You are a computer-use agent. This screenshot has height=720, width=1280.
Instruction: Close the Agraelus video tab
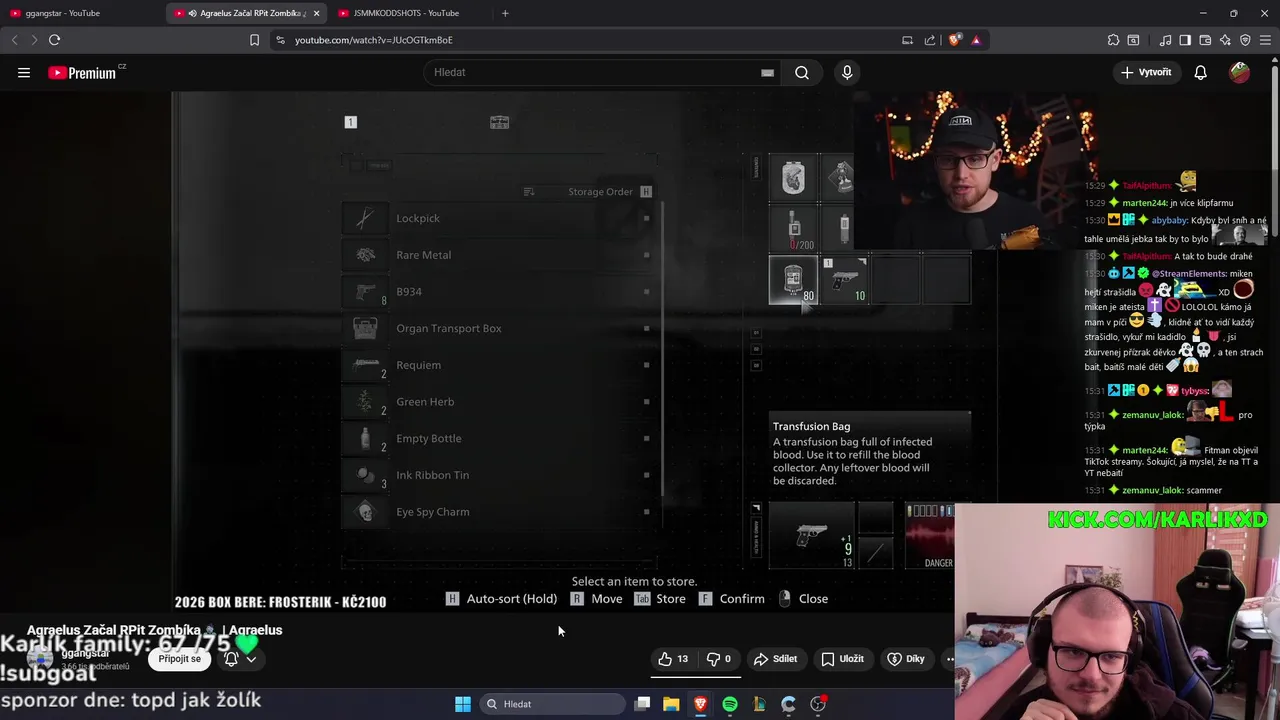tap(316, 13)
